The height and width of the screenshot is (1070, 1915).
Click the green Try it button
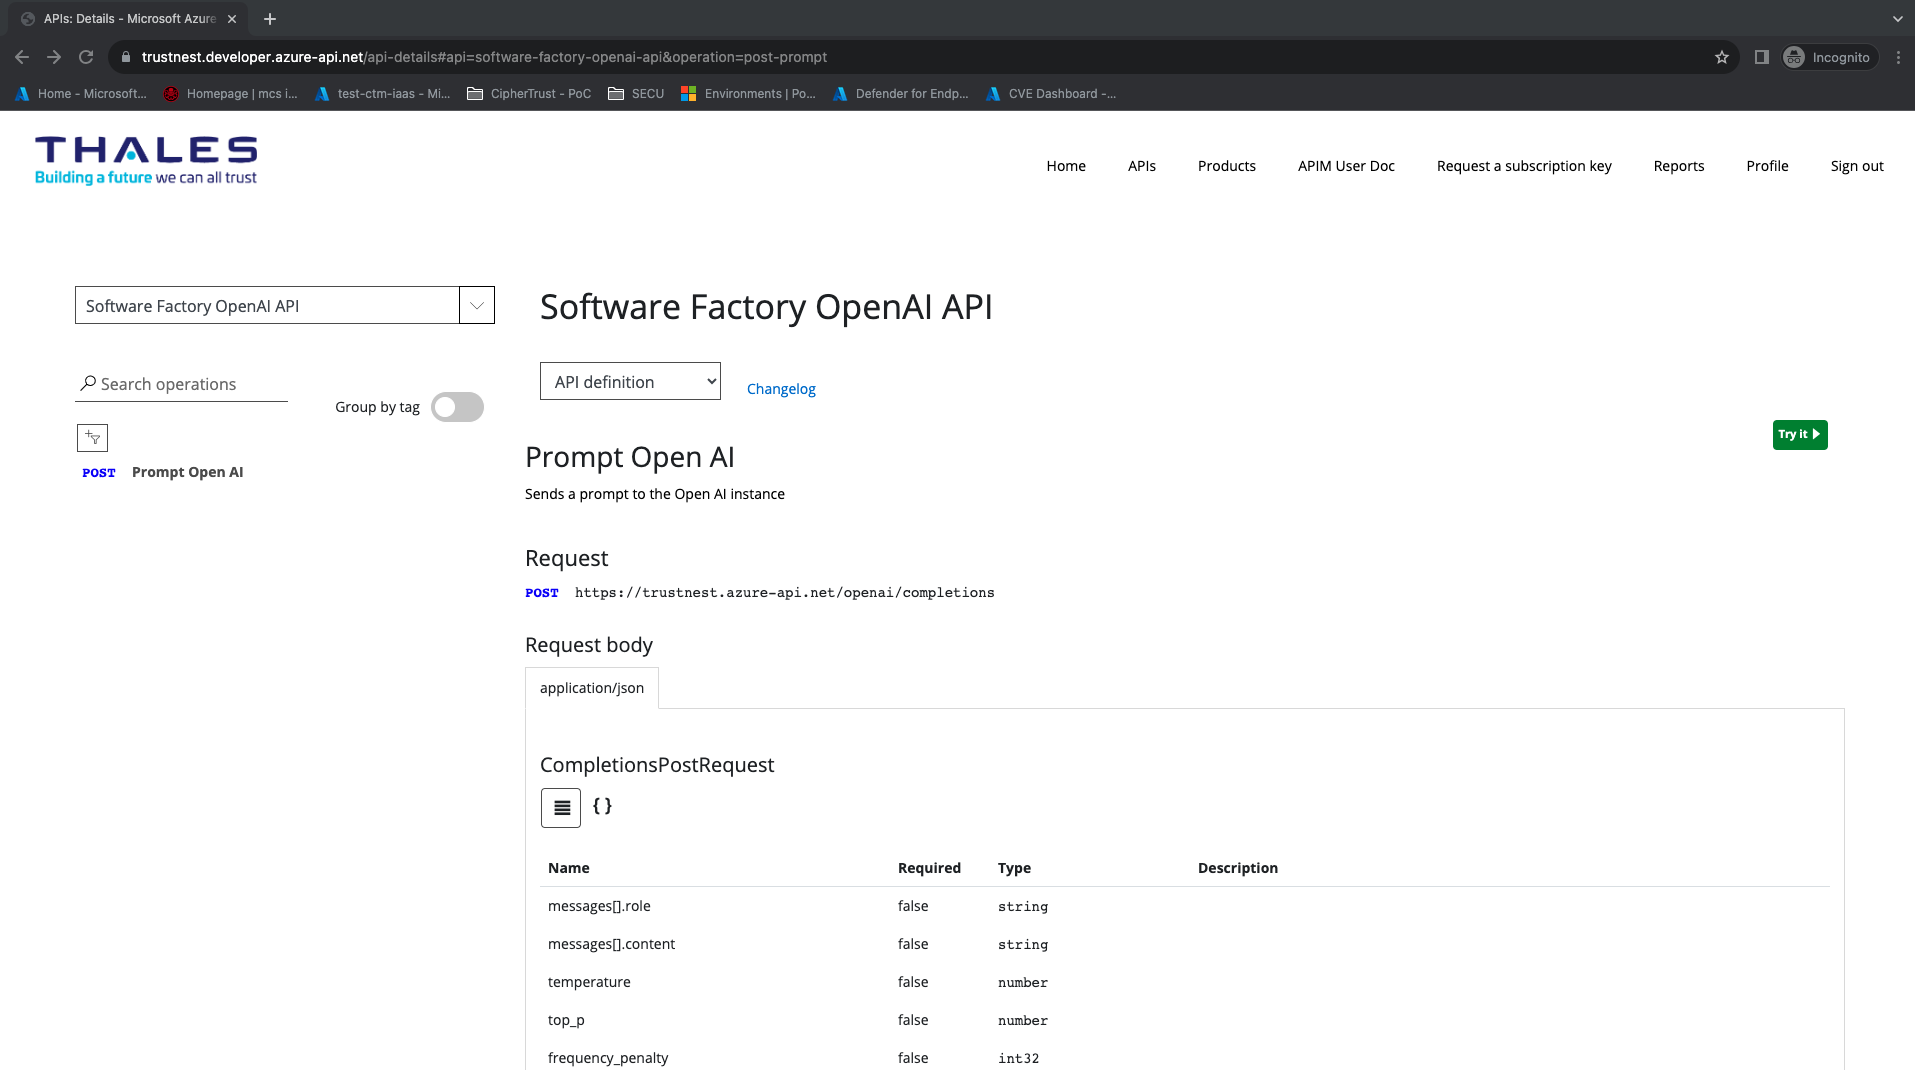click(x=1800, y=434)
